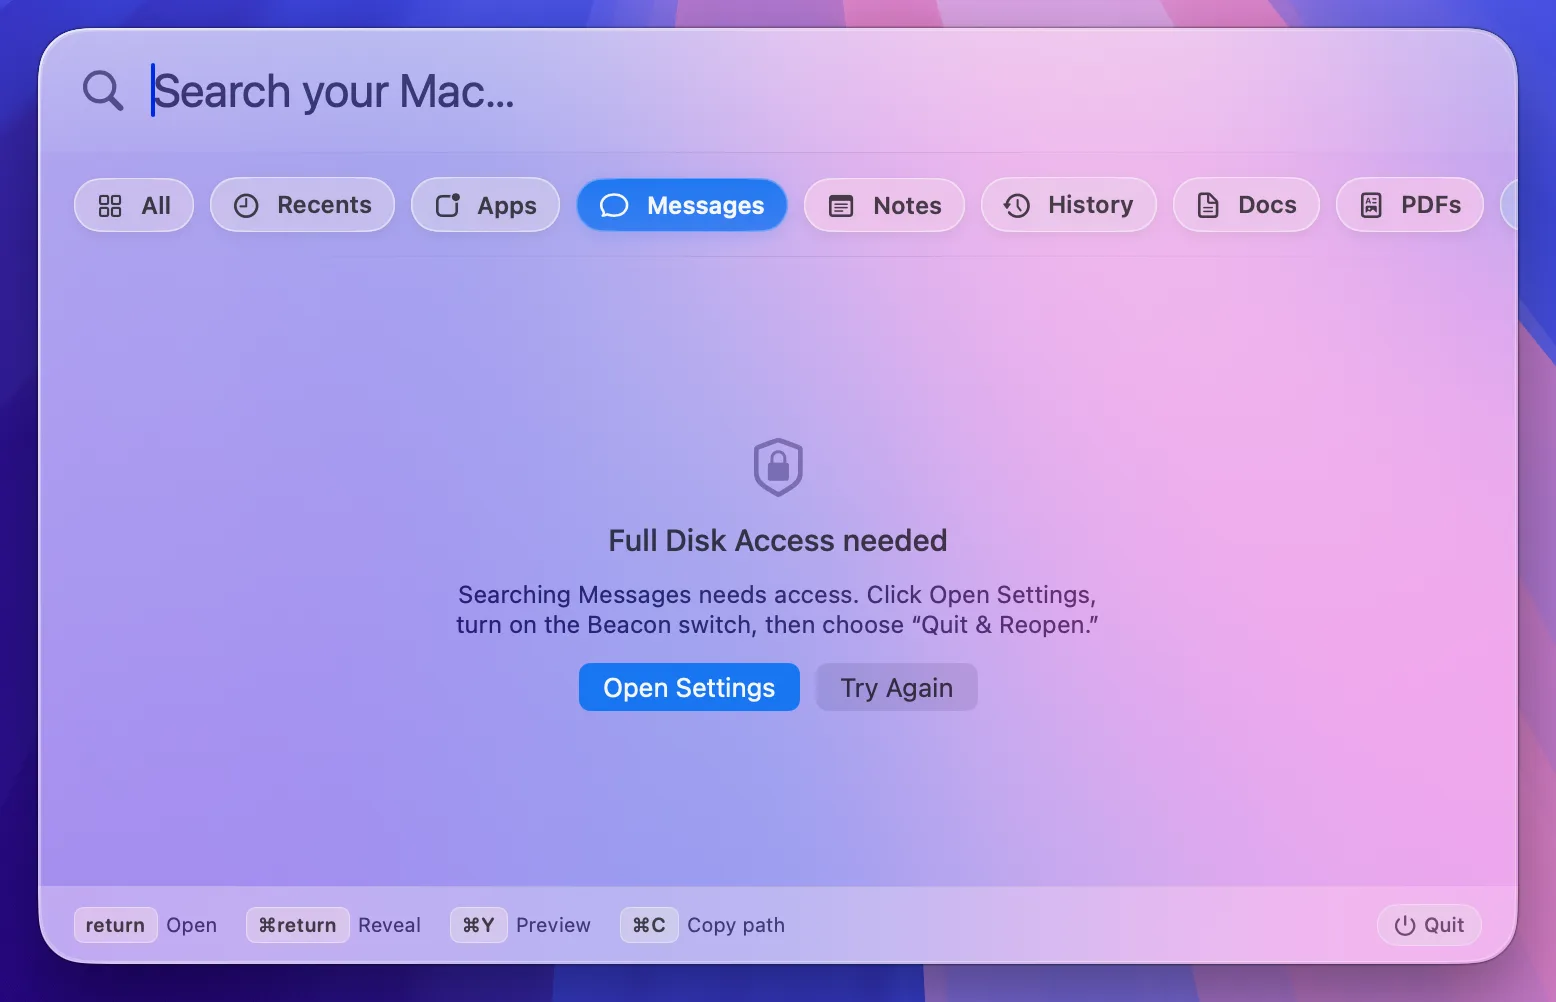Viewport: 1556px width, 1002px height.
Task: Select the All filter tab
Action: 134,205
